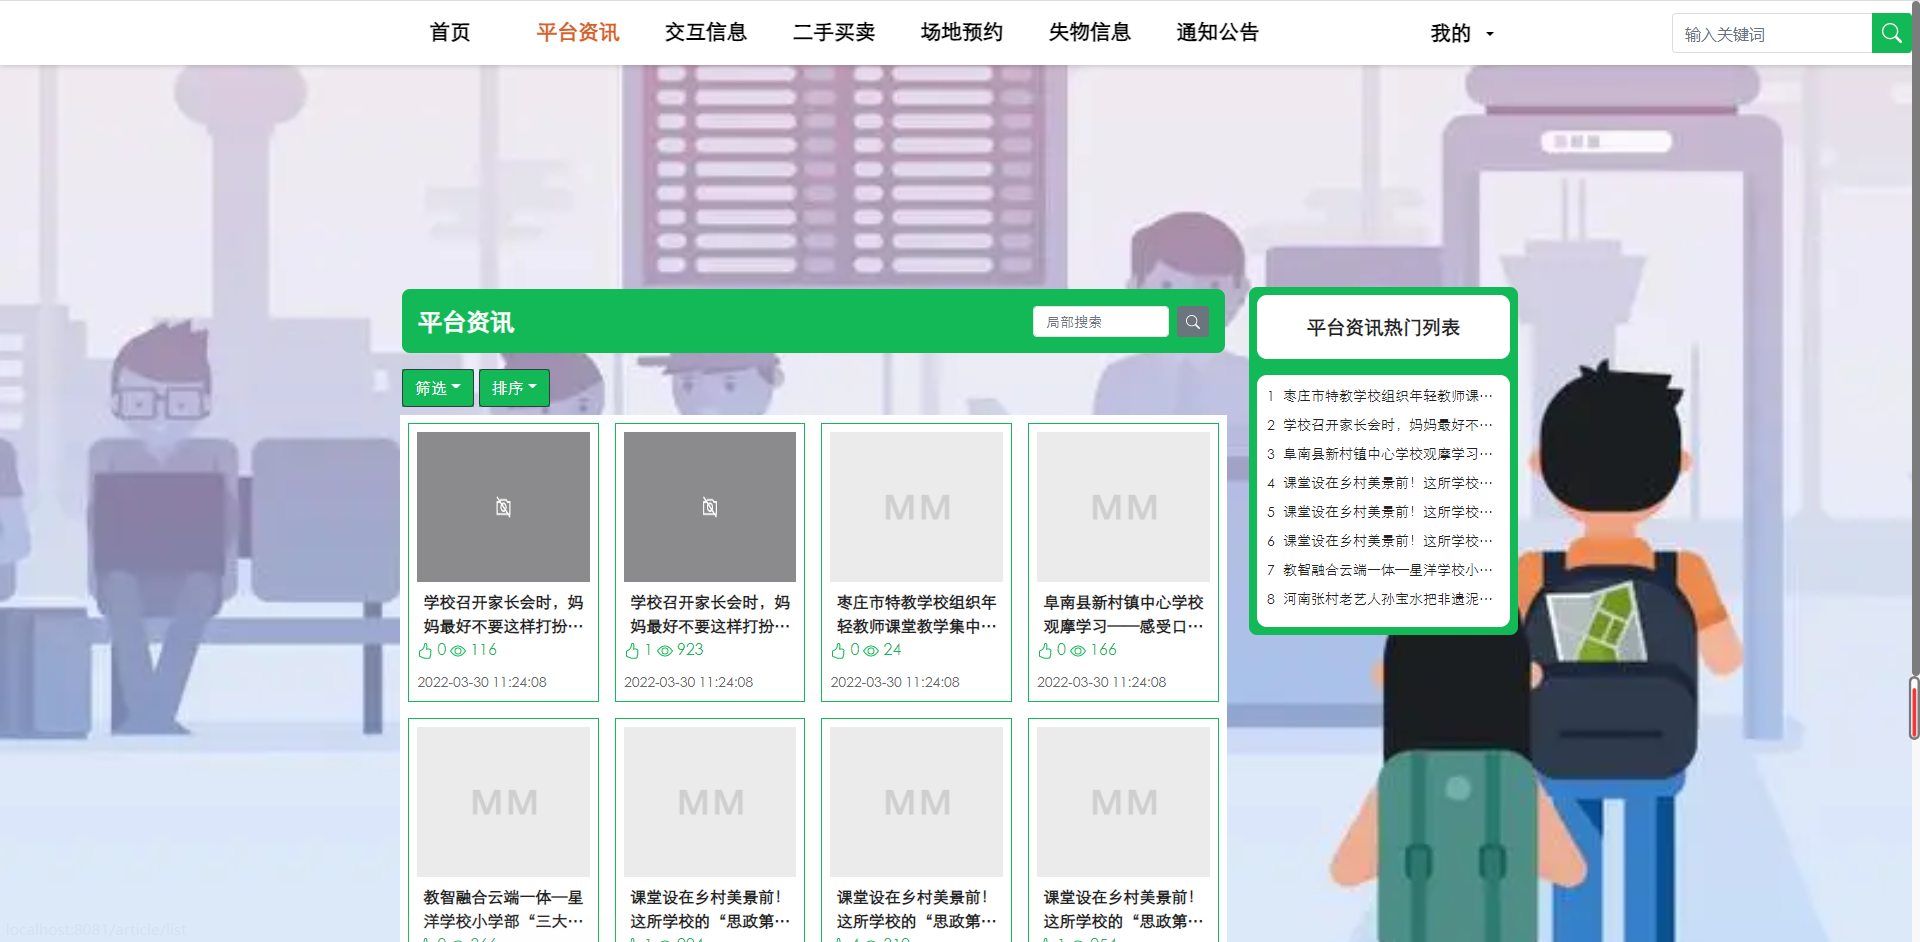Switch to the 二手买卖 tab
This screenshot has width=1920, height=942.
(x=834, y=32)
